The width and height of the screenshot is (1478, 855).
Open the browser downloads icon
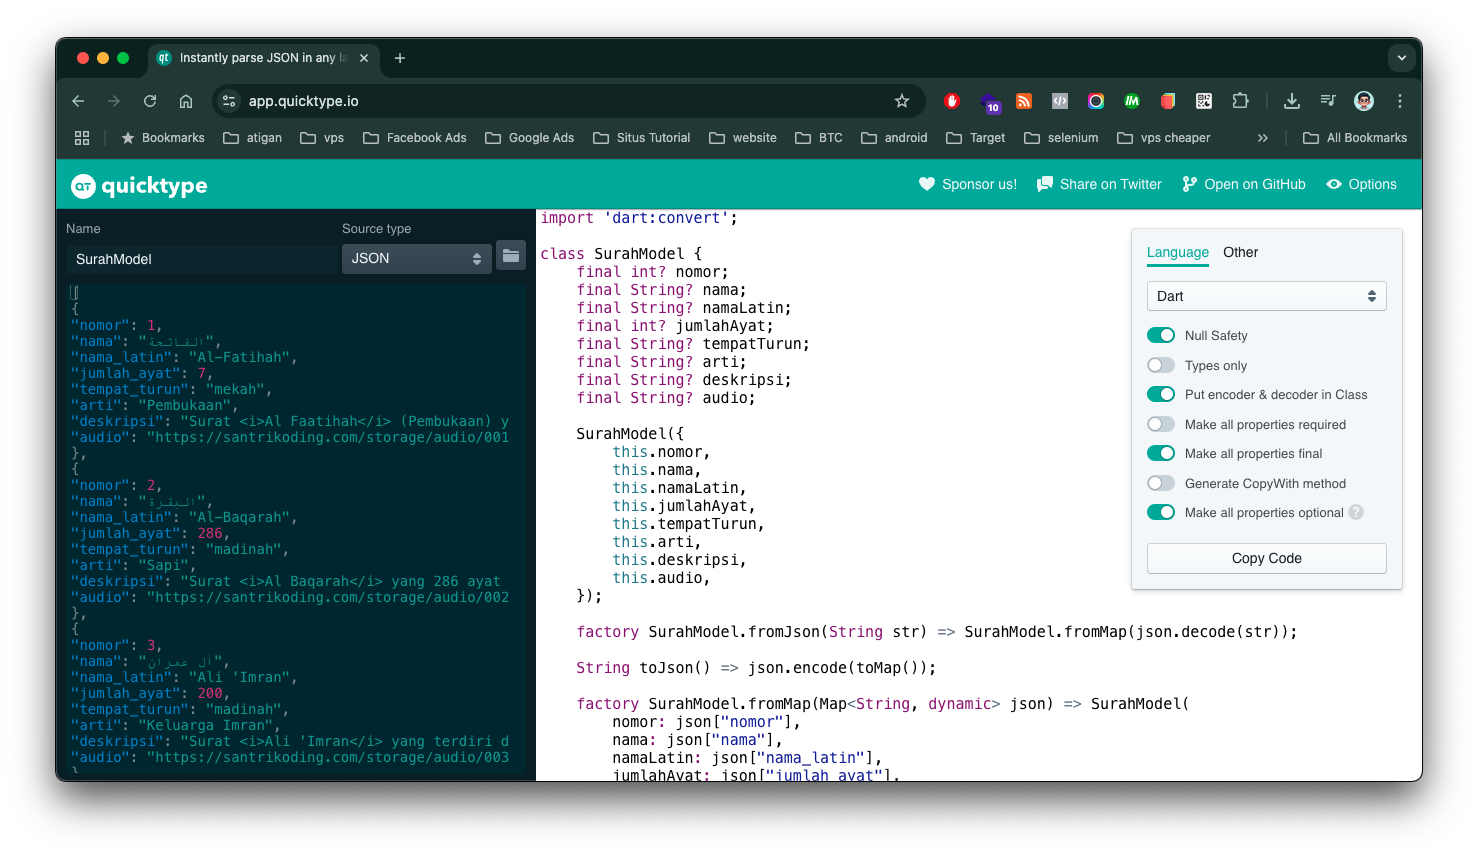coord(1292,101)
